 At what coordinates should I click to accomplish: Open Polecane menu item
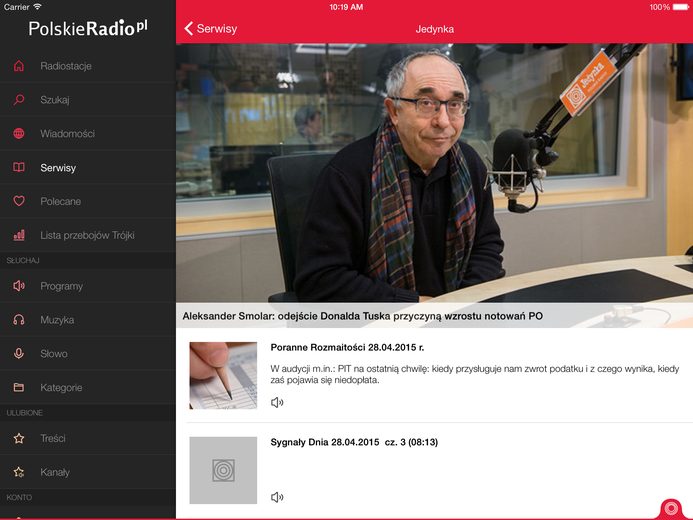pos(88,201)
